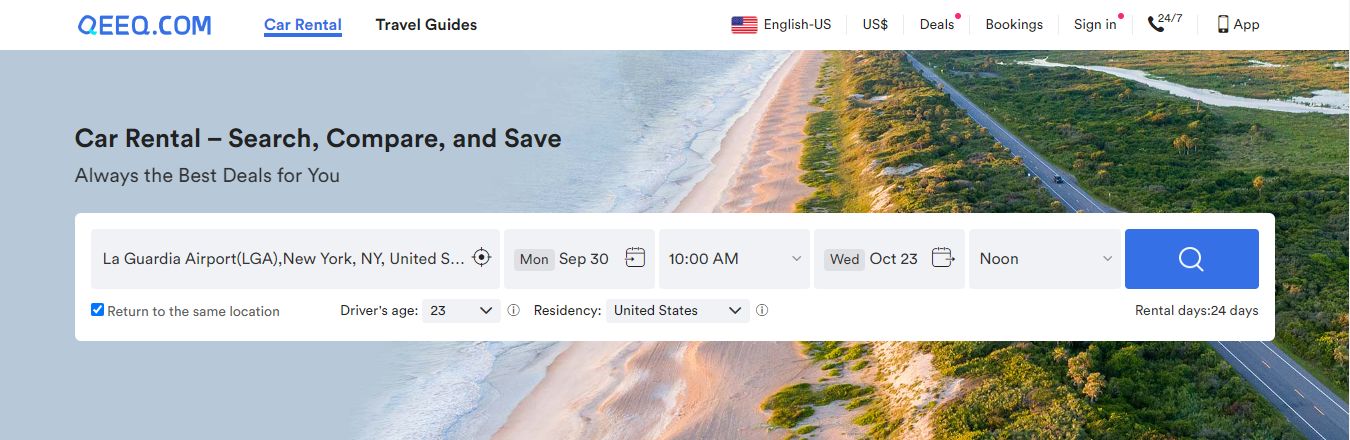
Task: Open the Noon drop-off time dropdown
Action: [1045, 259]
